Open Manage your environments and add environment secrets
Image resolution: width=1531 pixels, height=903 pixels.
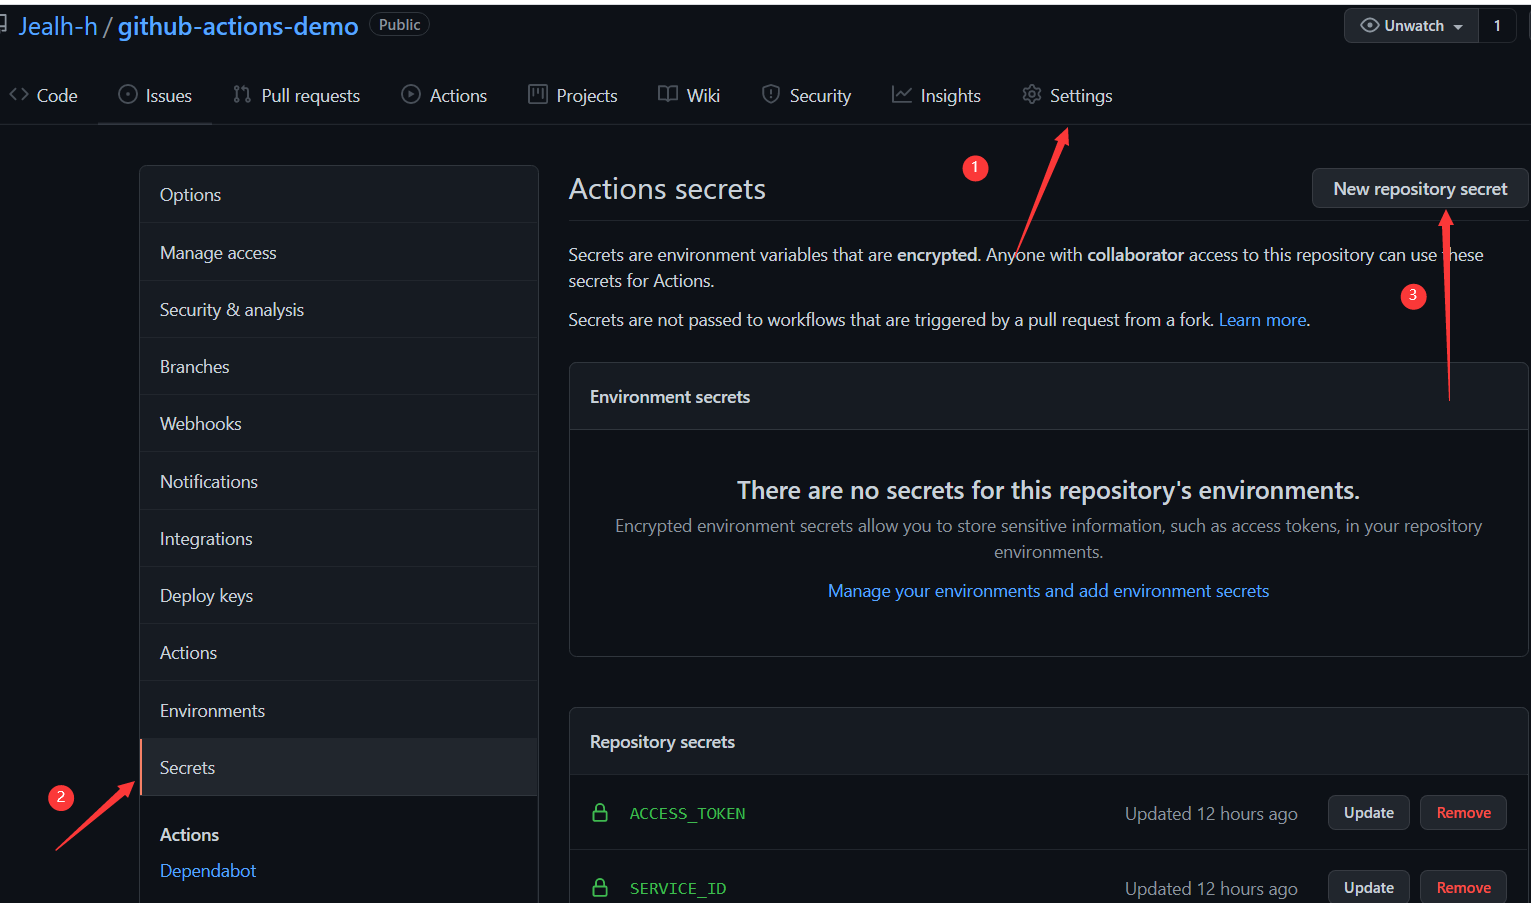pyautogui.click(x=1048, y=591)
